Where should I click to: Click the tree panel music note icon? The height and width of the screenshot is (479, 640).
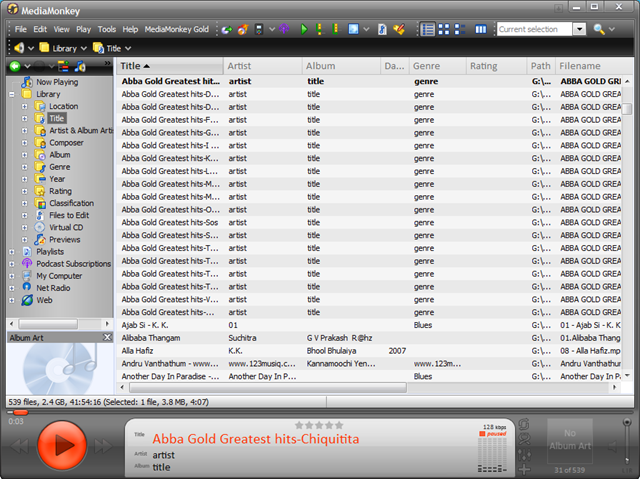[80, 66]
